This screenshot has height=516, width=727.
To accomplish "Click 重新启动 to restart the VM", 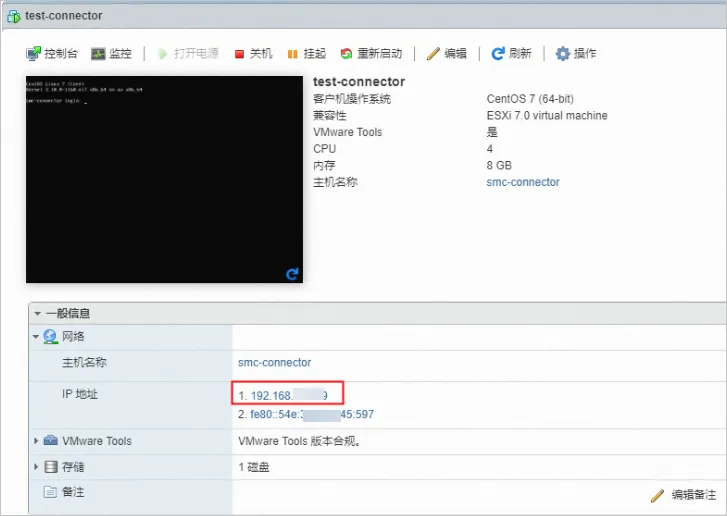I will [371, 54].
